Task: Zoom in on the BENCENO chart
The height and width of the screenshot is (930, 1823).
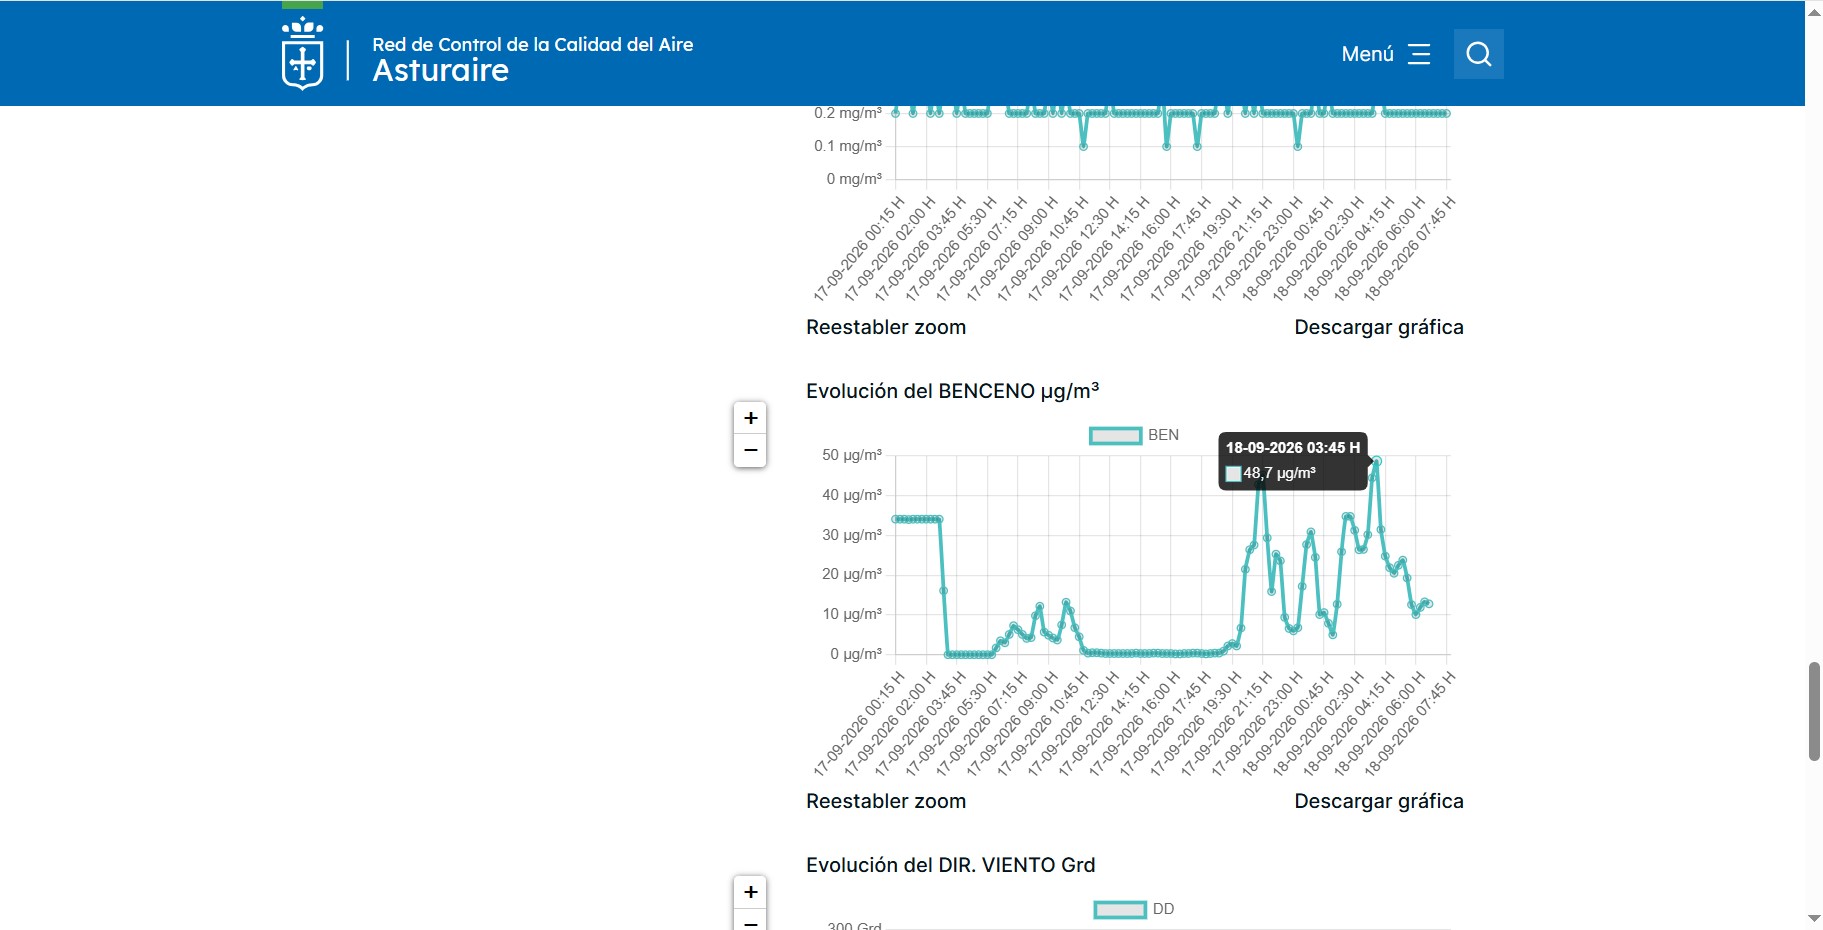Action: pyautogui.click(x=751, y=418)
